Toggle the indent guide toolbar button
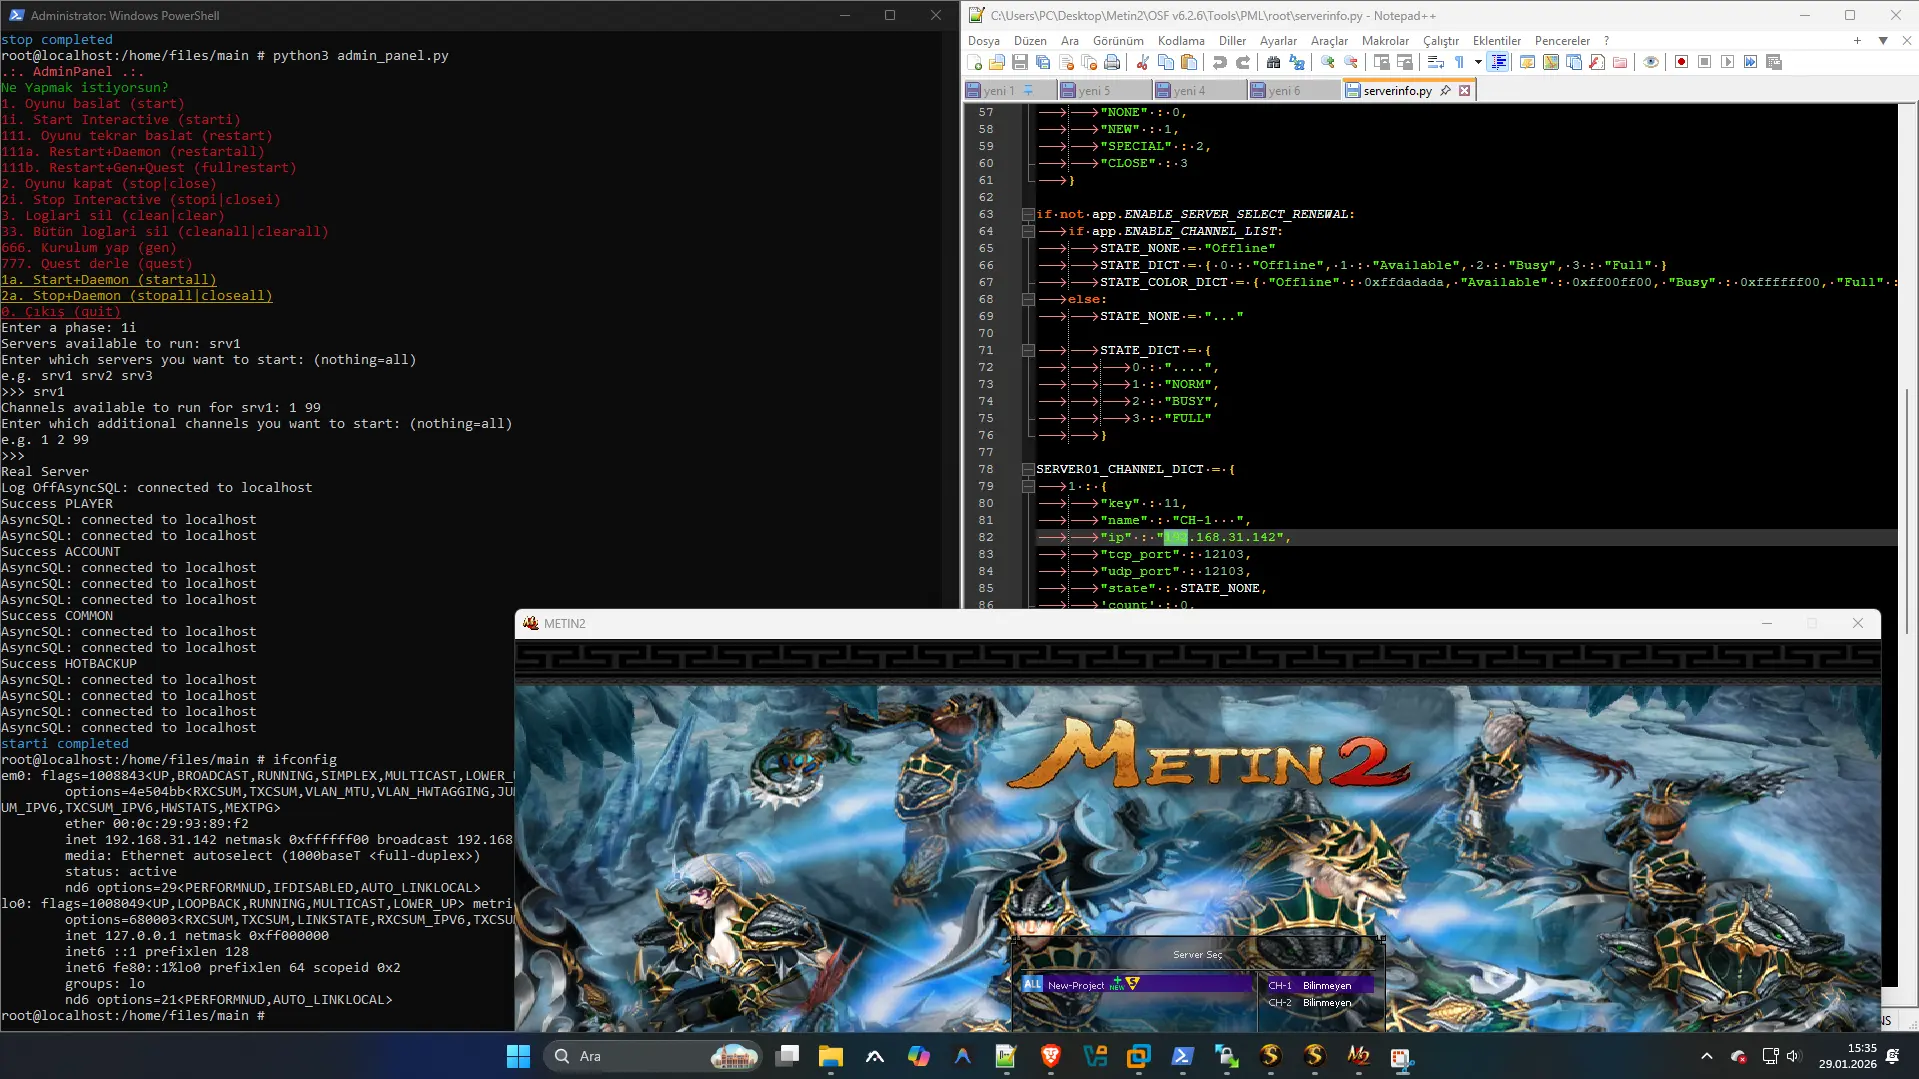The image size is (1919, 1079). (1498, 62)
